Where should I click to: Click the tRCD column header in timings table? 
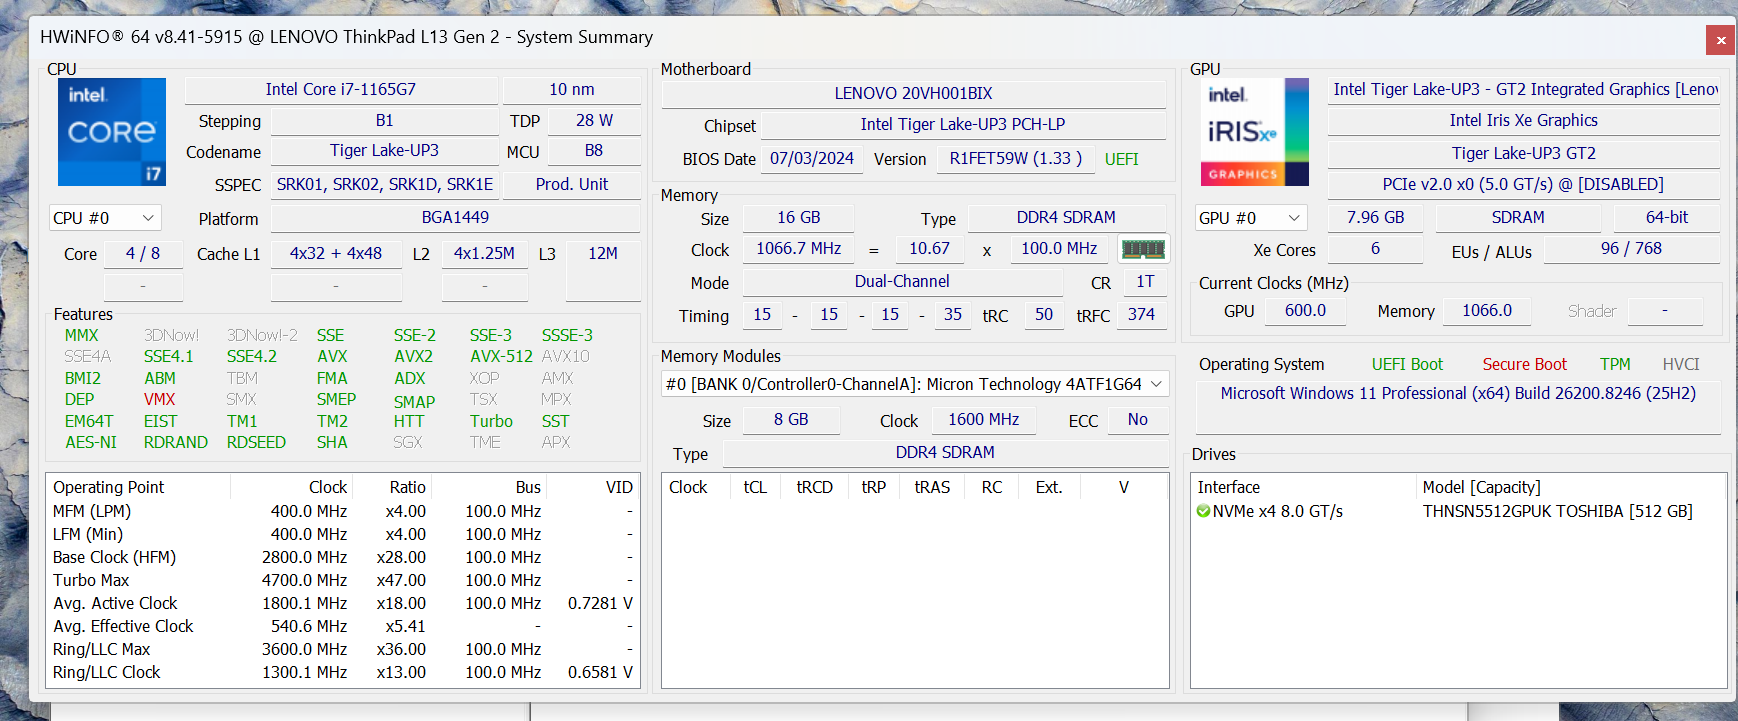814,487
